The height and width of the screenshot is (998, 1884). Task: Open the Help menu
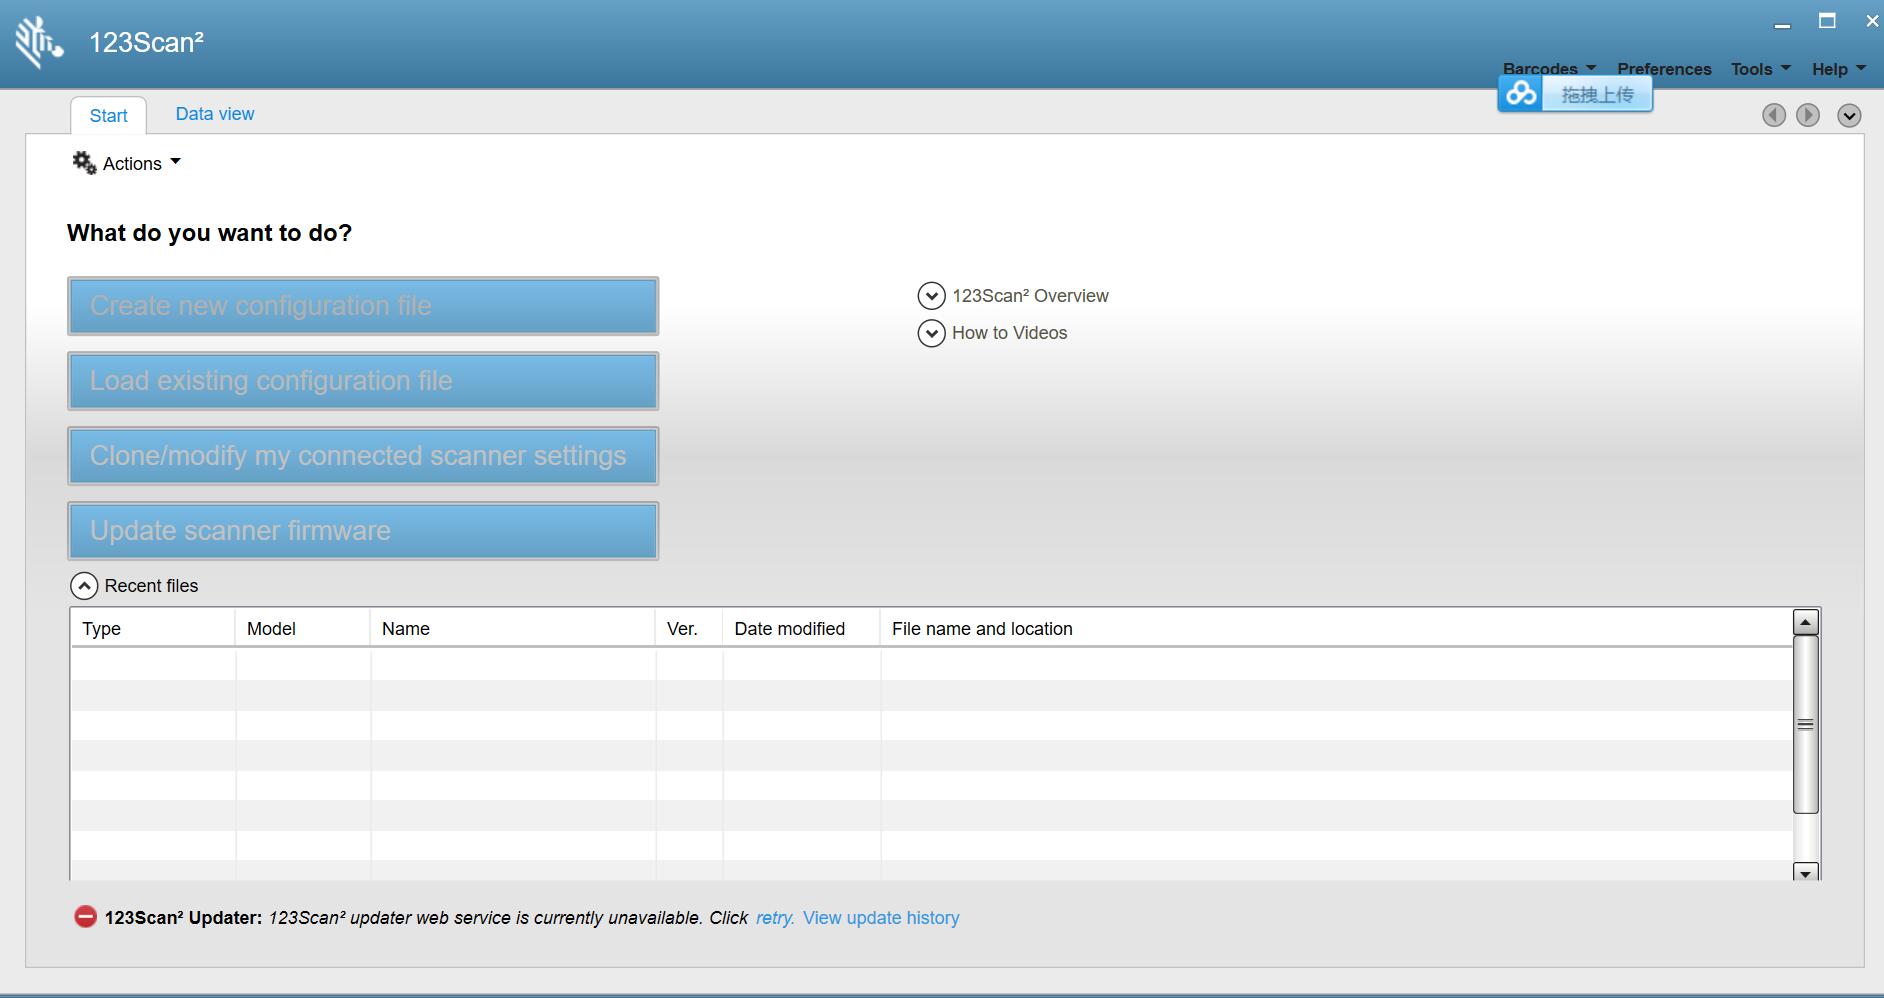click(x=1838, y=69)
